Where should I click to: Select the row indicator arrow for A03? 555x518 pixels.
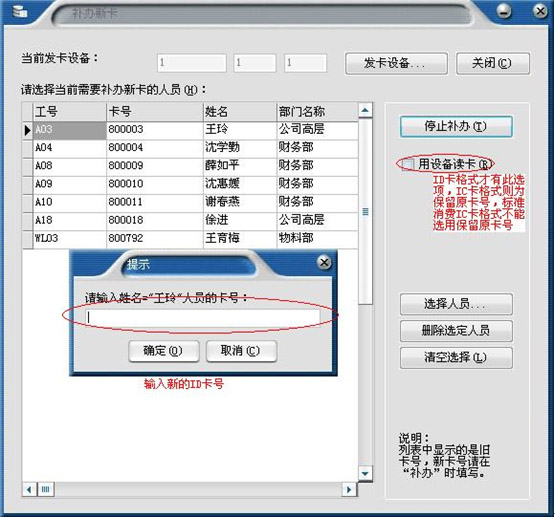click(28, 130)
